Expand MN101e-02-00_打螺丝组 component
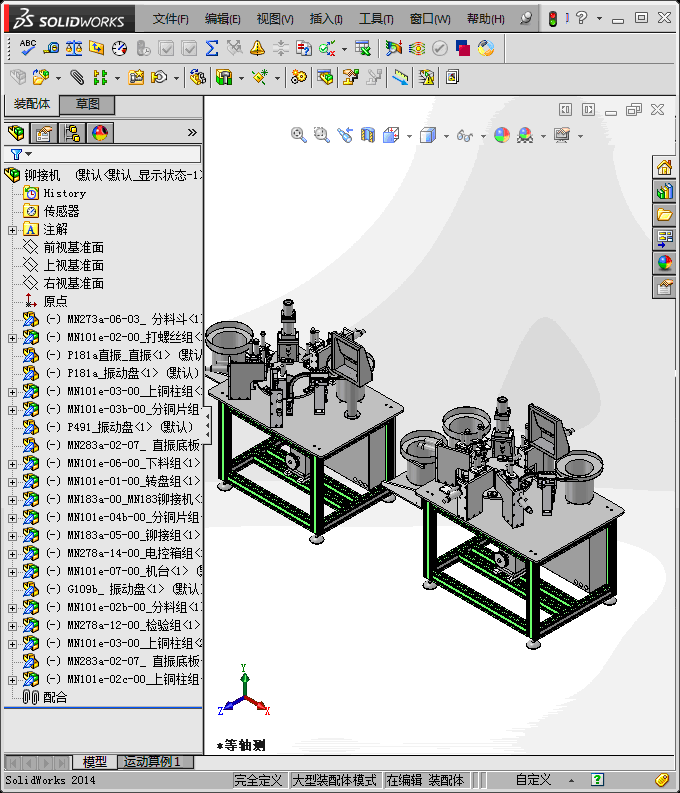This screenshot has width=680, height=793. [x=12, y=338]
